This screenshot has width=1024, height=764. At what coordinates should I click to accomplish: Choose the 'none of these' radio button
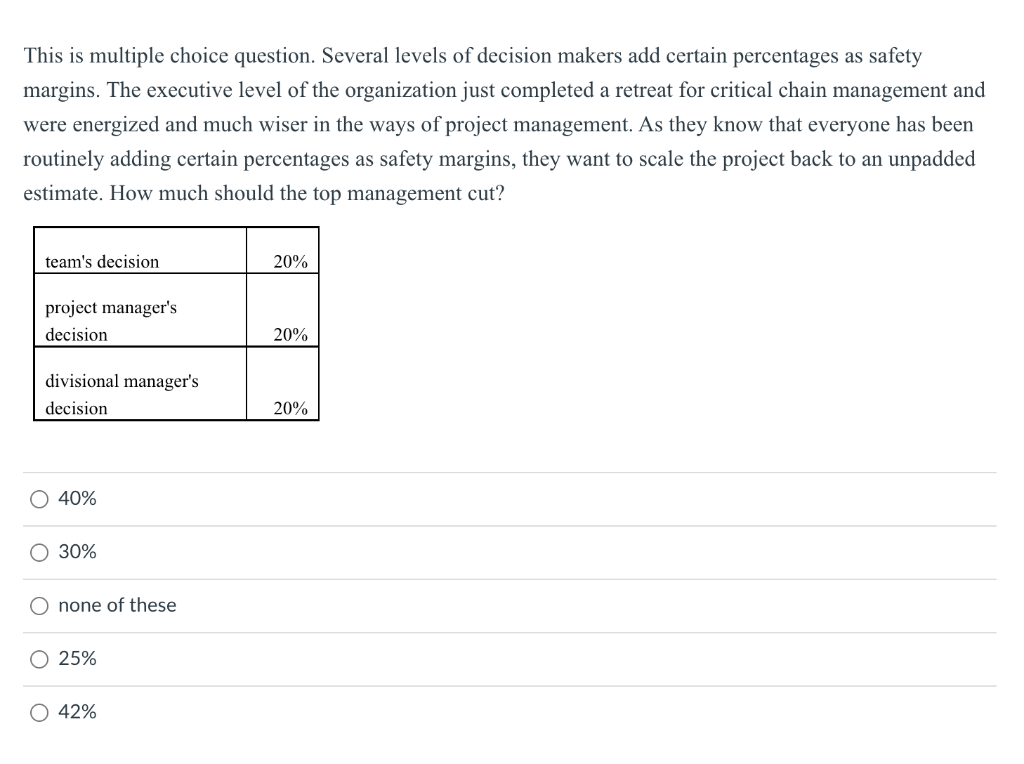pyautogui.click(x=40, y=605)
